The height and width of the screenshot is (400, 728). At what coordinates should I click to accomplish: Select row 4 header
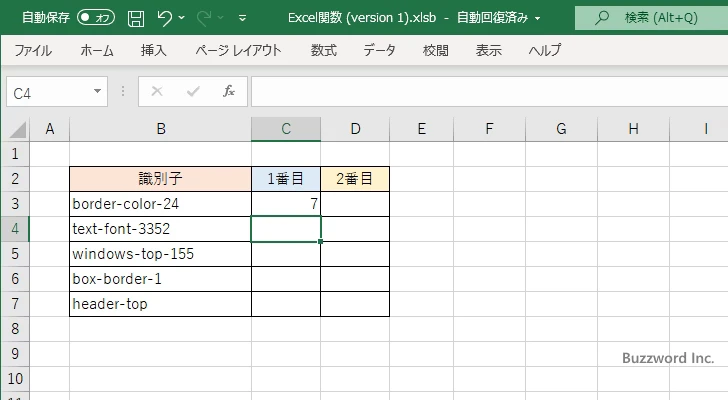pos(15,229)
